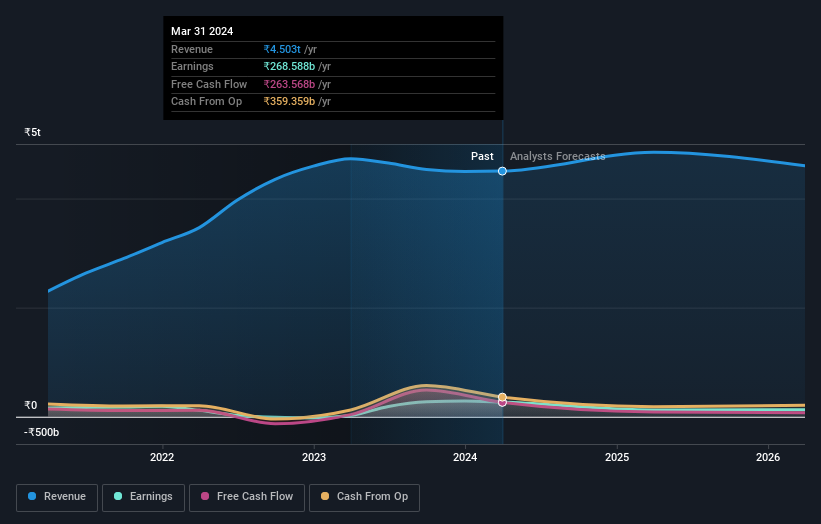This screenshot has height=524, width=821.
Task: Click the Free Cash Flow label in tooltip
Action: tap(209, 84)
